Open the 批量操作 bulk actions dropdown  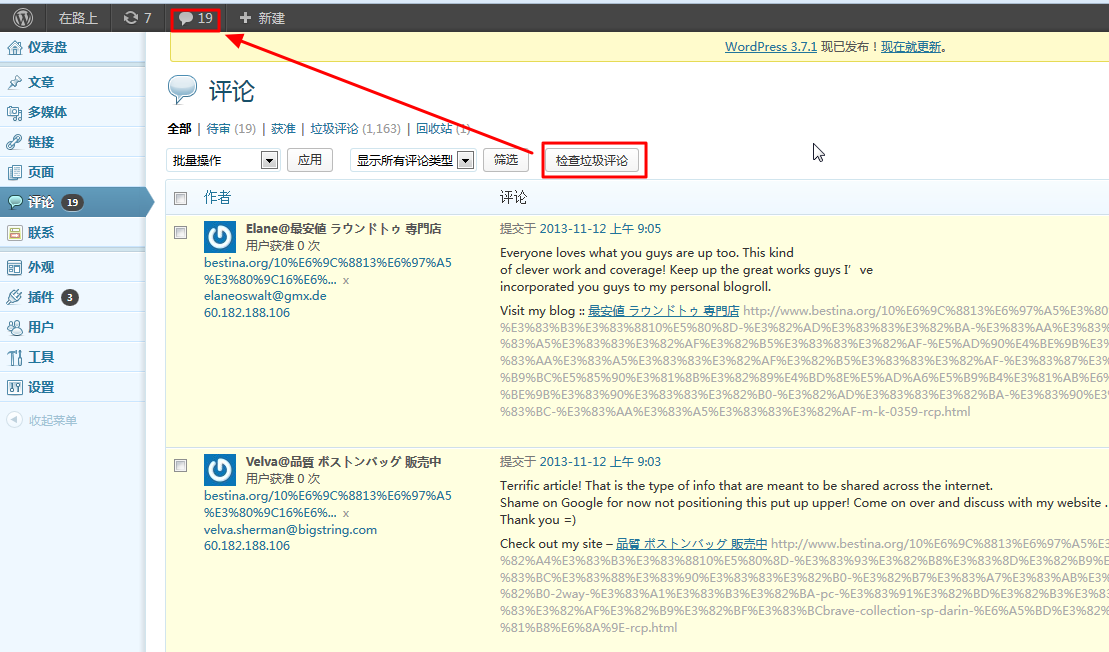pyautogui.click(x=223, y=161)
